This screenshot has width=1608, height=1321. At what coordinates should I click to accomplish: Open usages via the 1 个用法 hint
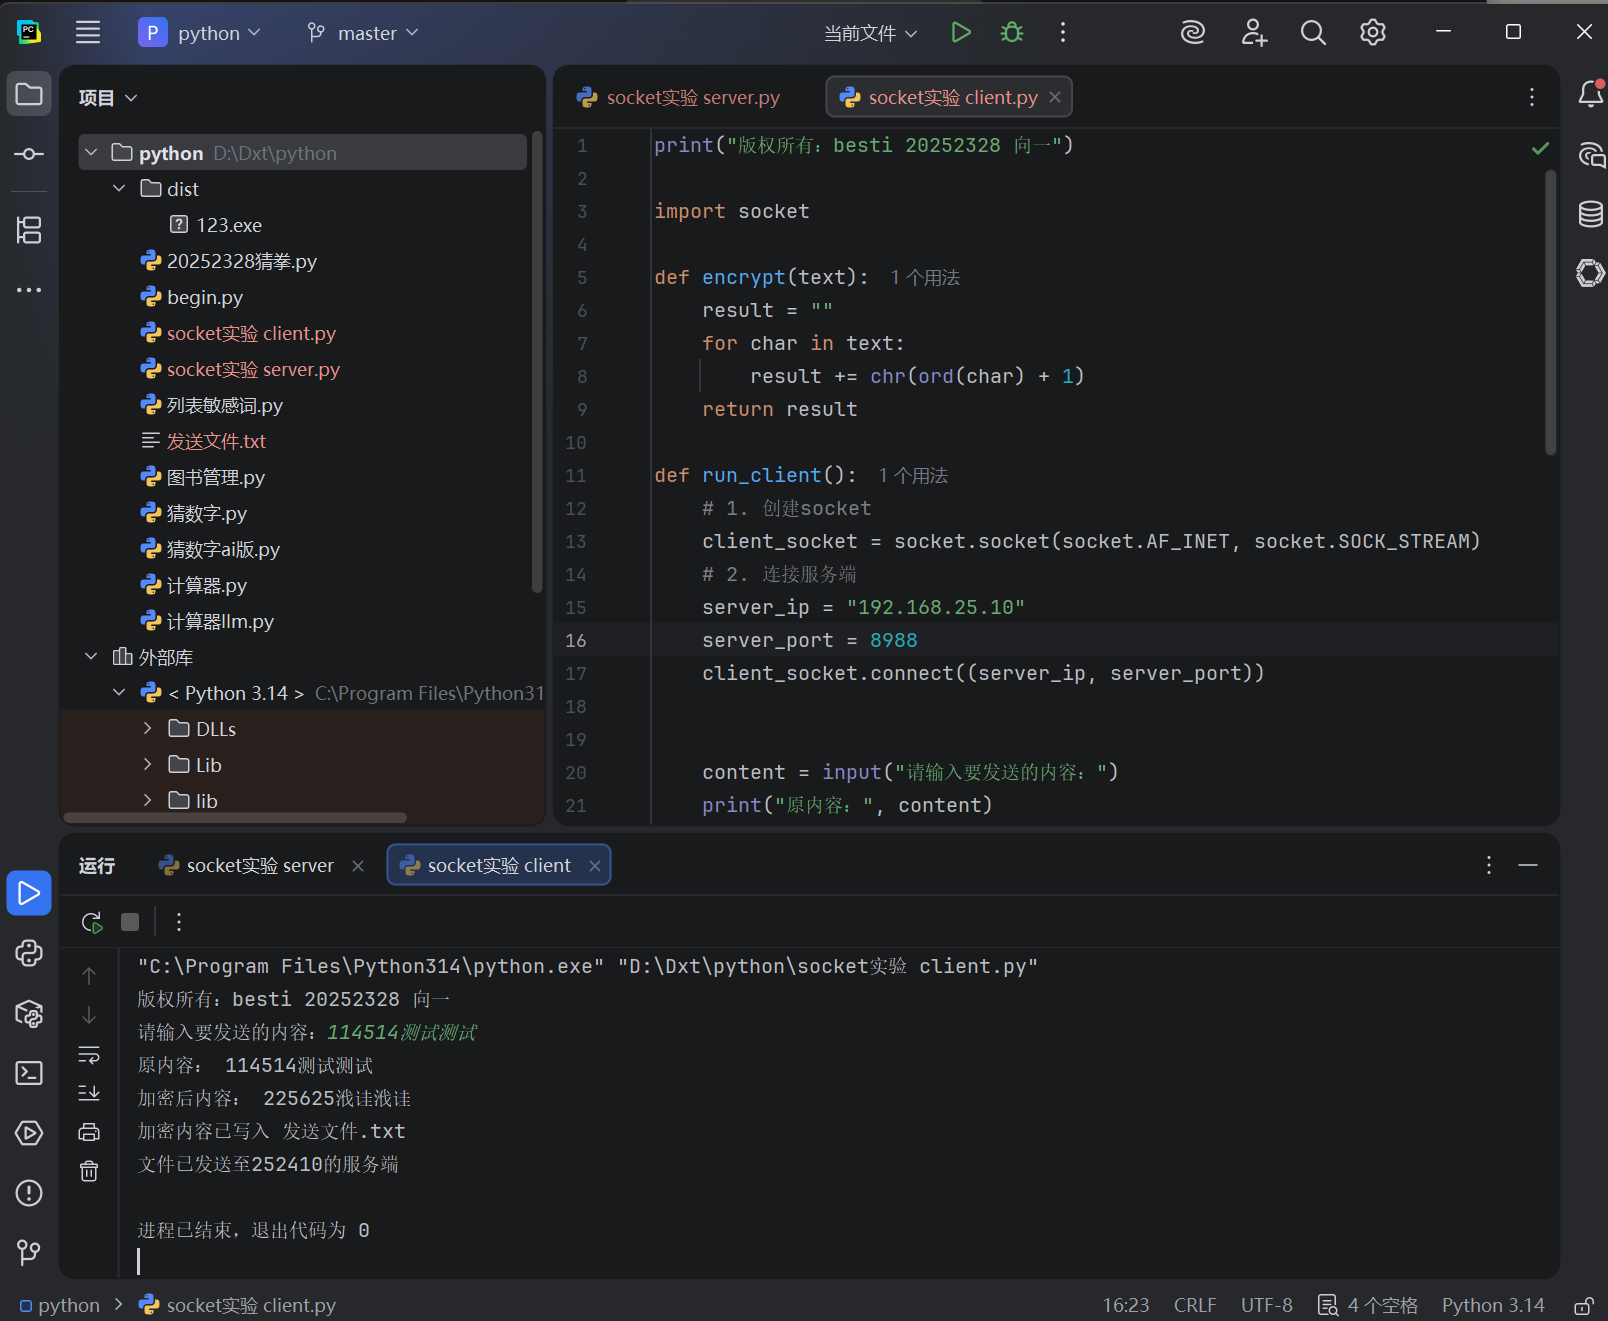pos(922,277)
